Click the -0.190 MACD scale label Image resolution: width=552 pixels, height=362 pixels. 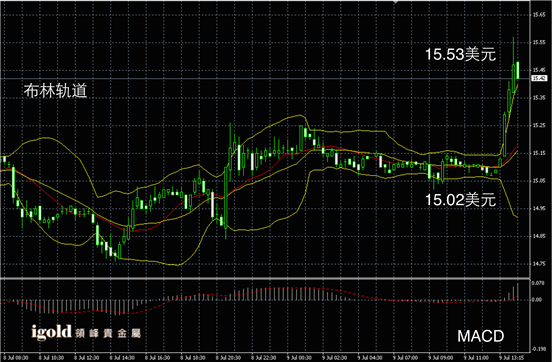tap(538, 349)
